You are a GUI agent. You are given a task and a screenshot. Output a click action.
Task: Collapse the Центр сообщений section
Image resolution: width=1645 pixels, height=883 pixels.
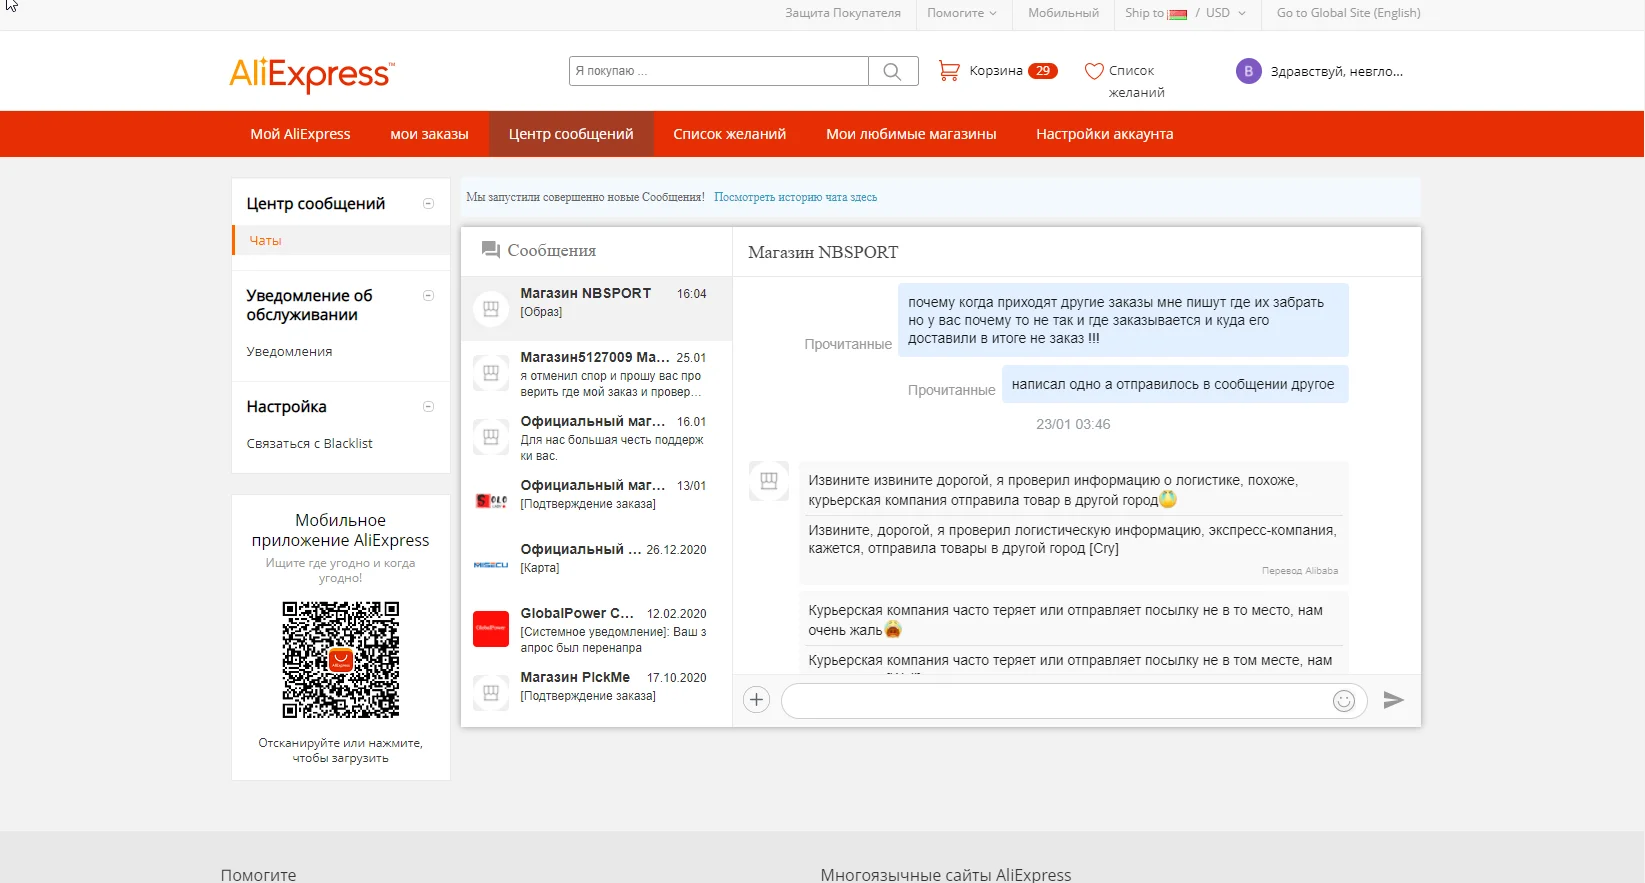428,204
